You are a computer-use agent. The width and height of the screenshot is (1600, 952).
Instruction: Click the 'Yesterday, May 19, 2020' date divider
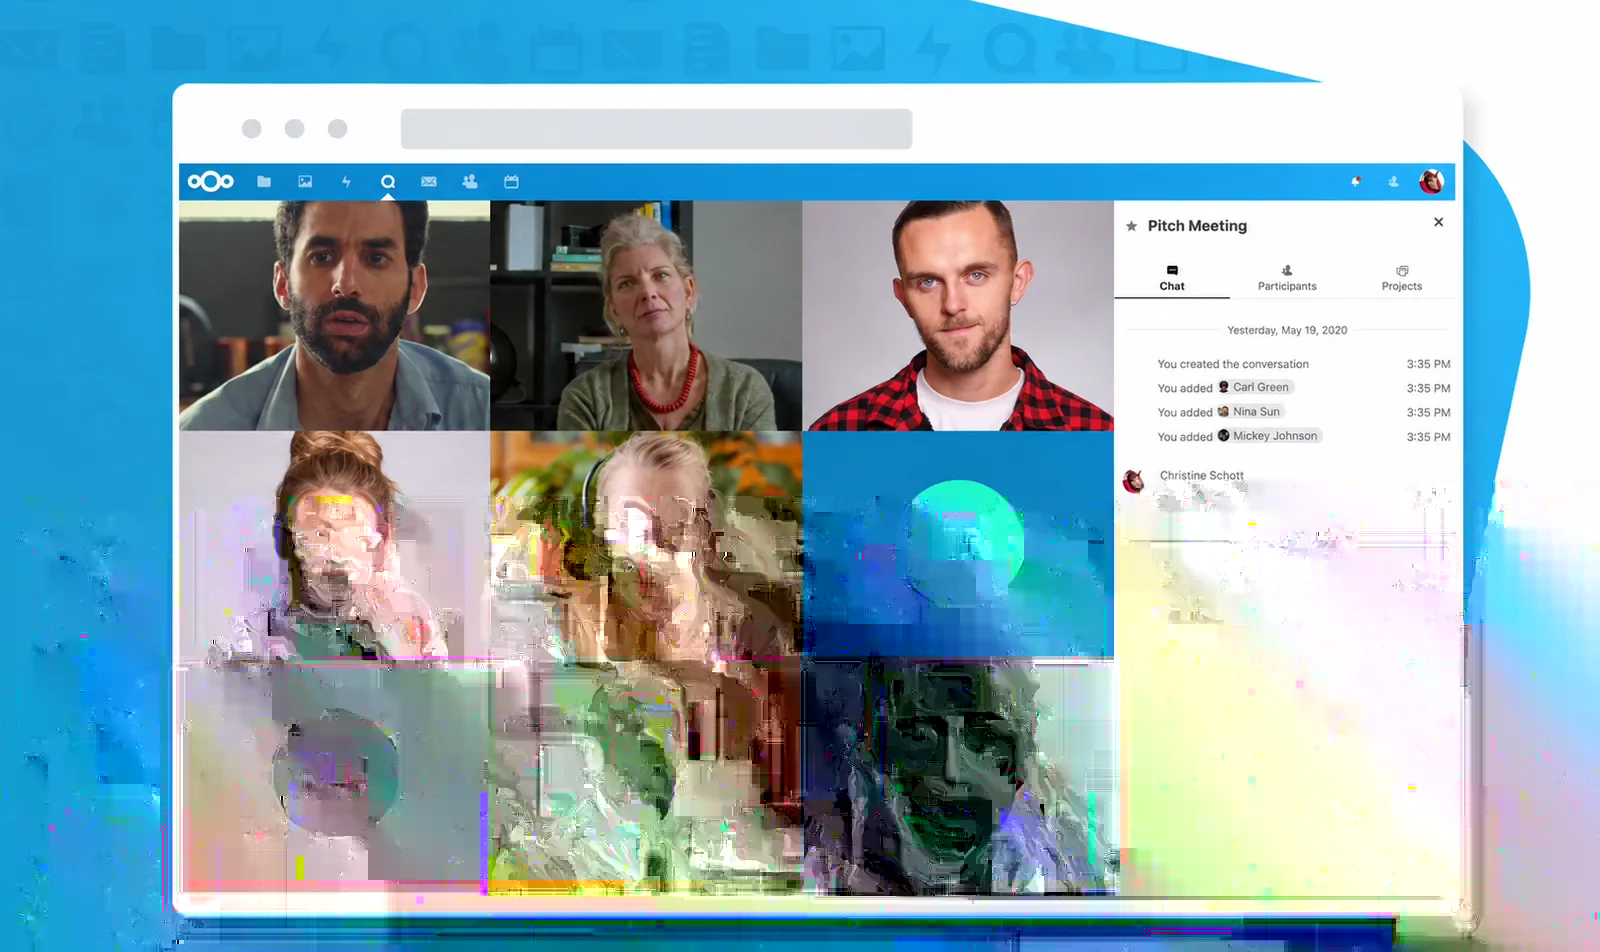[x=1287, y=330]
